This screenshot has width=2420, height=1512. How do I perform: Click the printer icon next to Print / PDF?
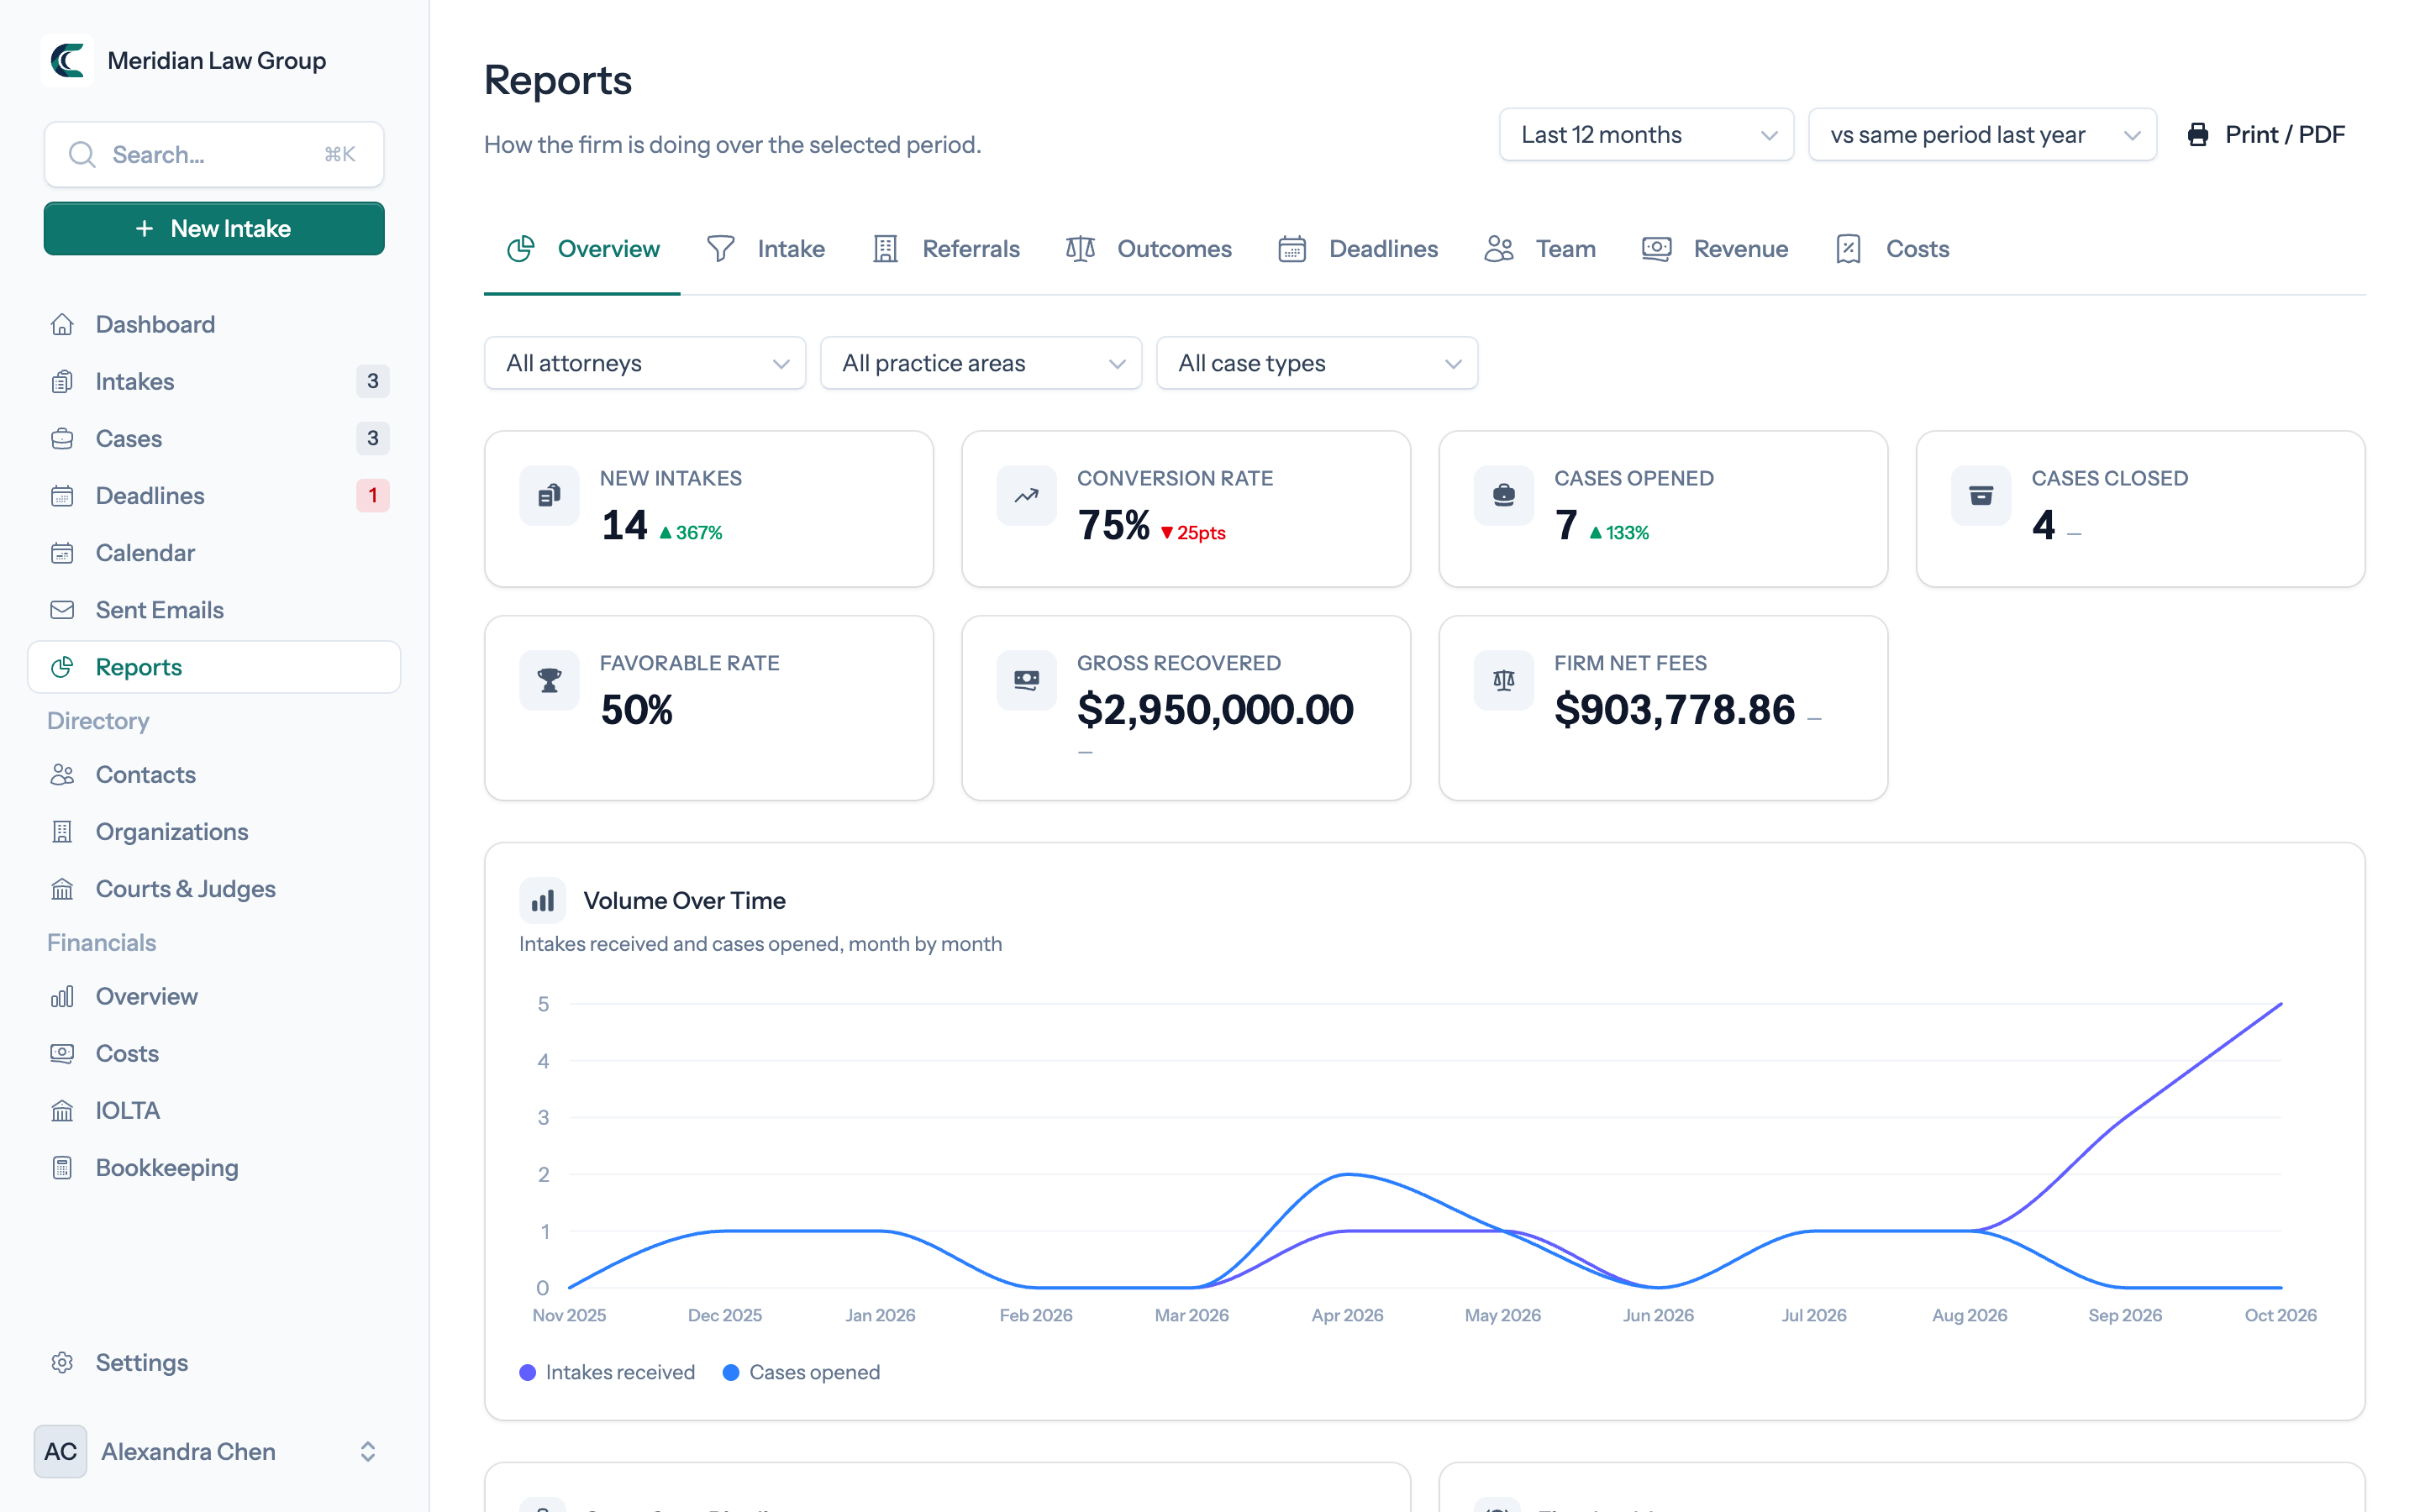[x=2198, y=135]
